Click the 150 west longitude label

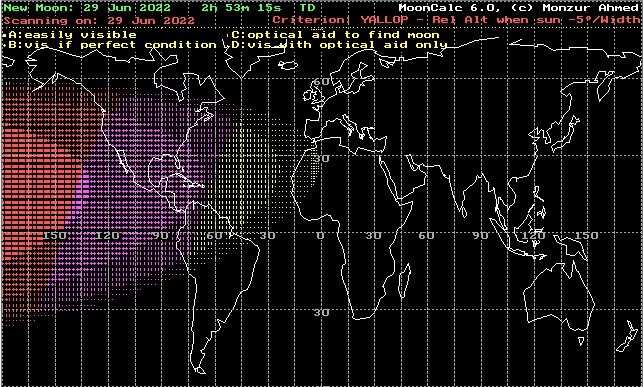[x=55, y=235]
